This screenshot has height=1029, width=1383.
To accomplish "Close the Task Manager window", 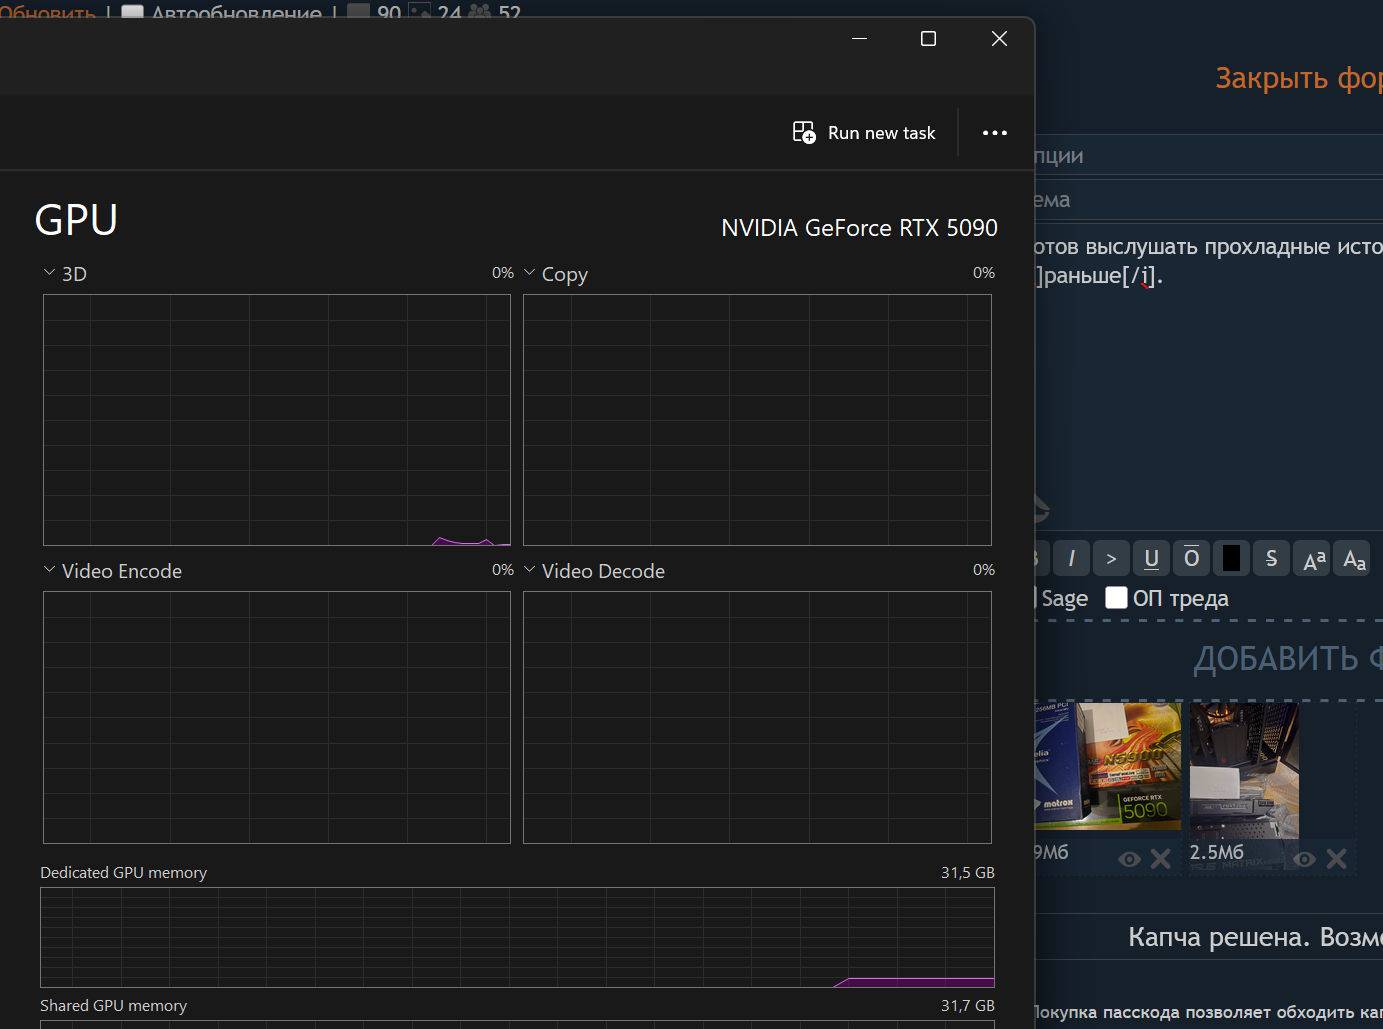I will point(999,38).
